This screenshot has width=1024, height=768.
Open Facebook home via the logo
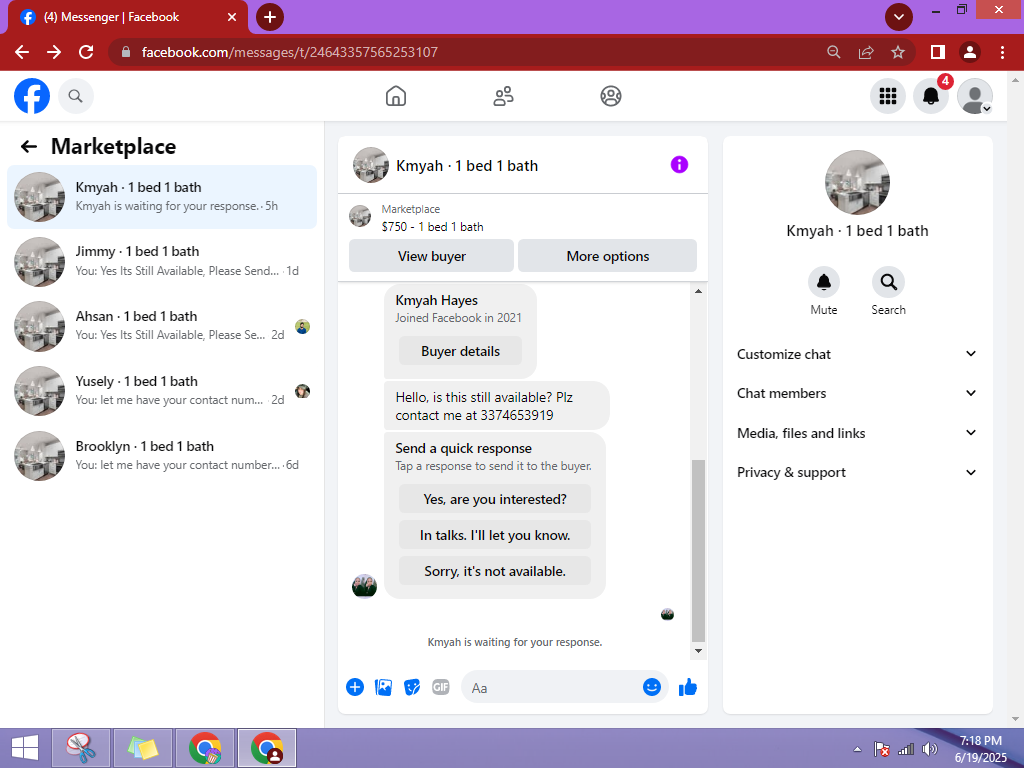pyautogui.click(x=32, y=96)
